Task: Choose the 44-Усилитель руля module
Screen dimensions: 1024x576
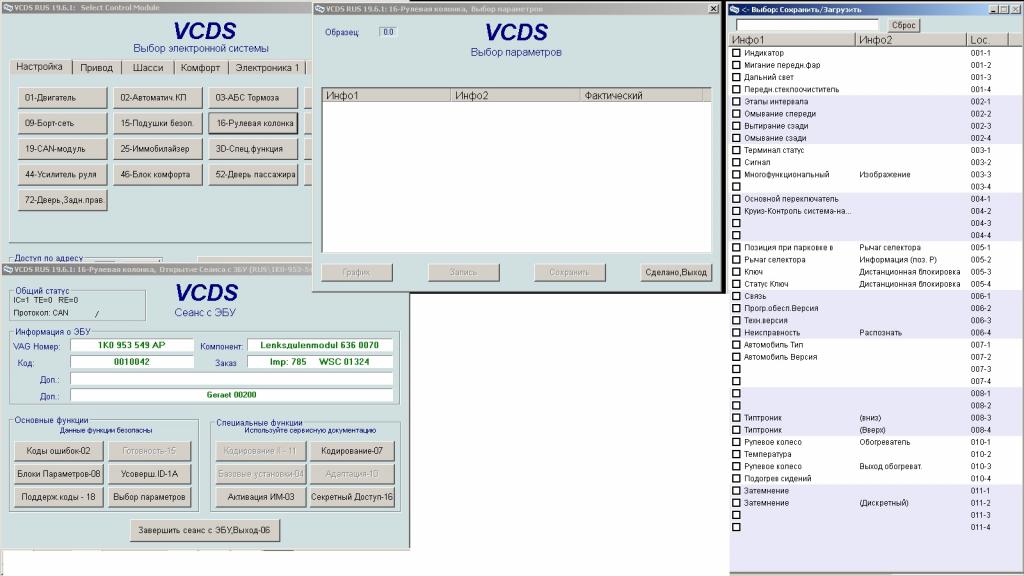Action: [63, 174]
